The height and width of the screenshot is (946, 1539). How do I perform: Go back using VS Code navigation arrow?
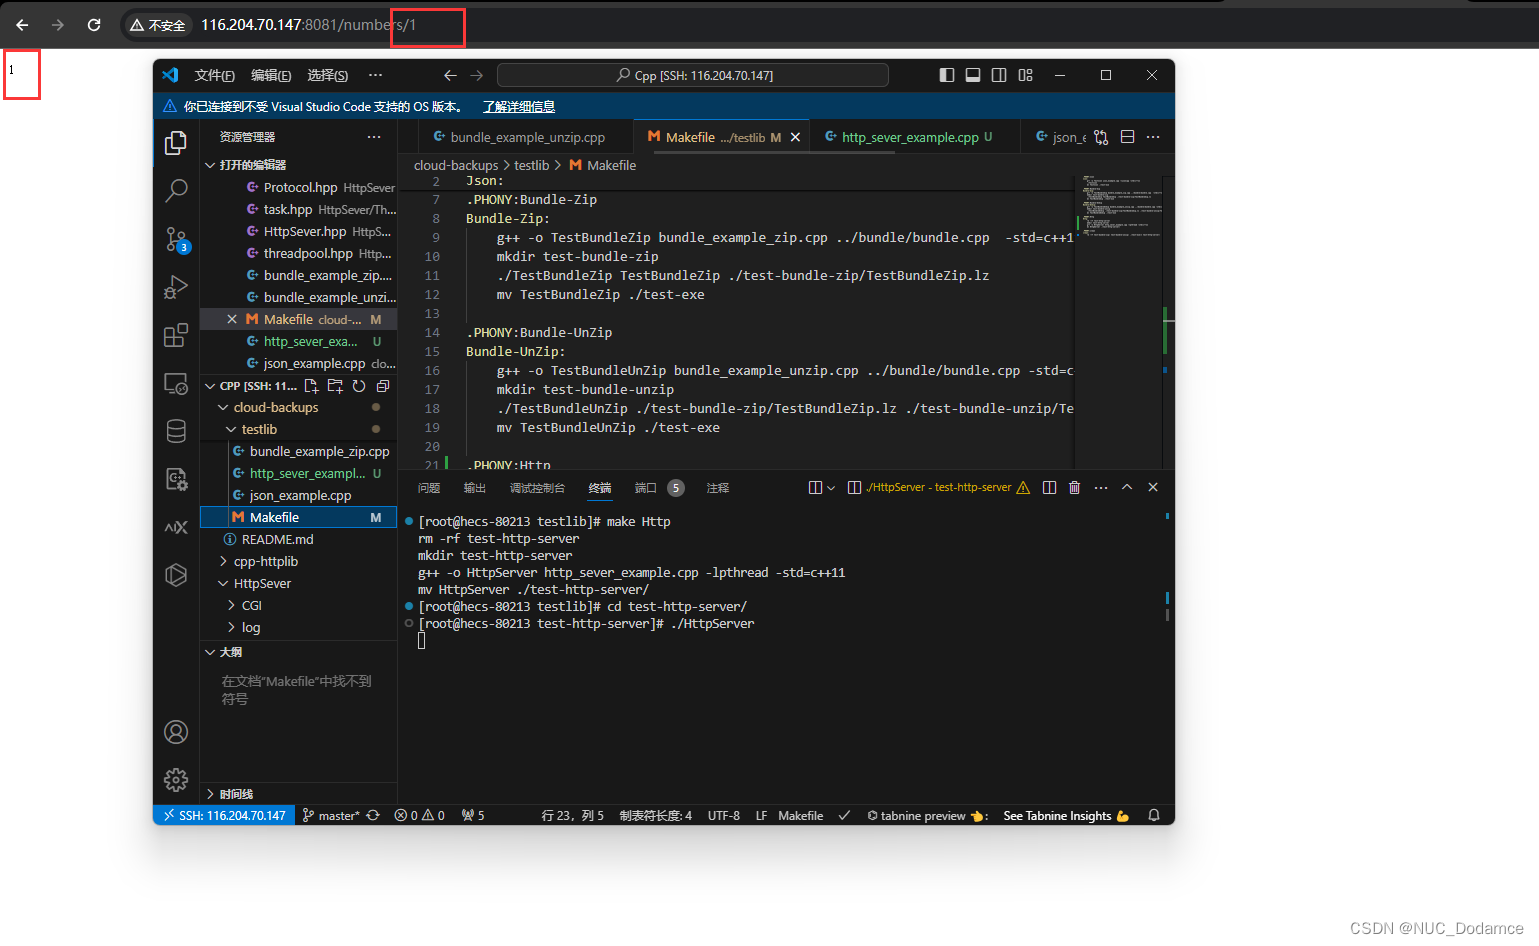tap(450, 75)
